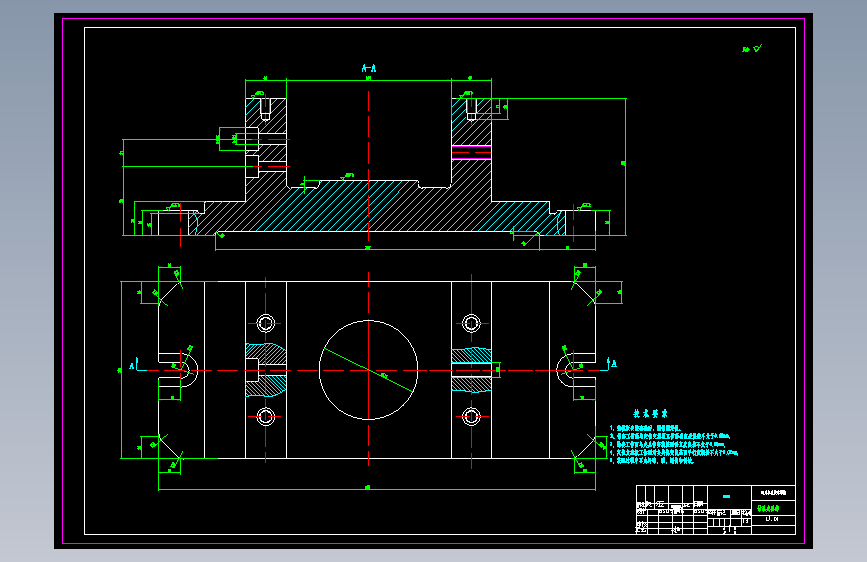This screenshot has height=562, width=867.
Task: Select the A-A section view label
Action: coord(369,68)
